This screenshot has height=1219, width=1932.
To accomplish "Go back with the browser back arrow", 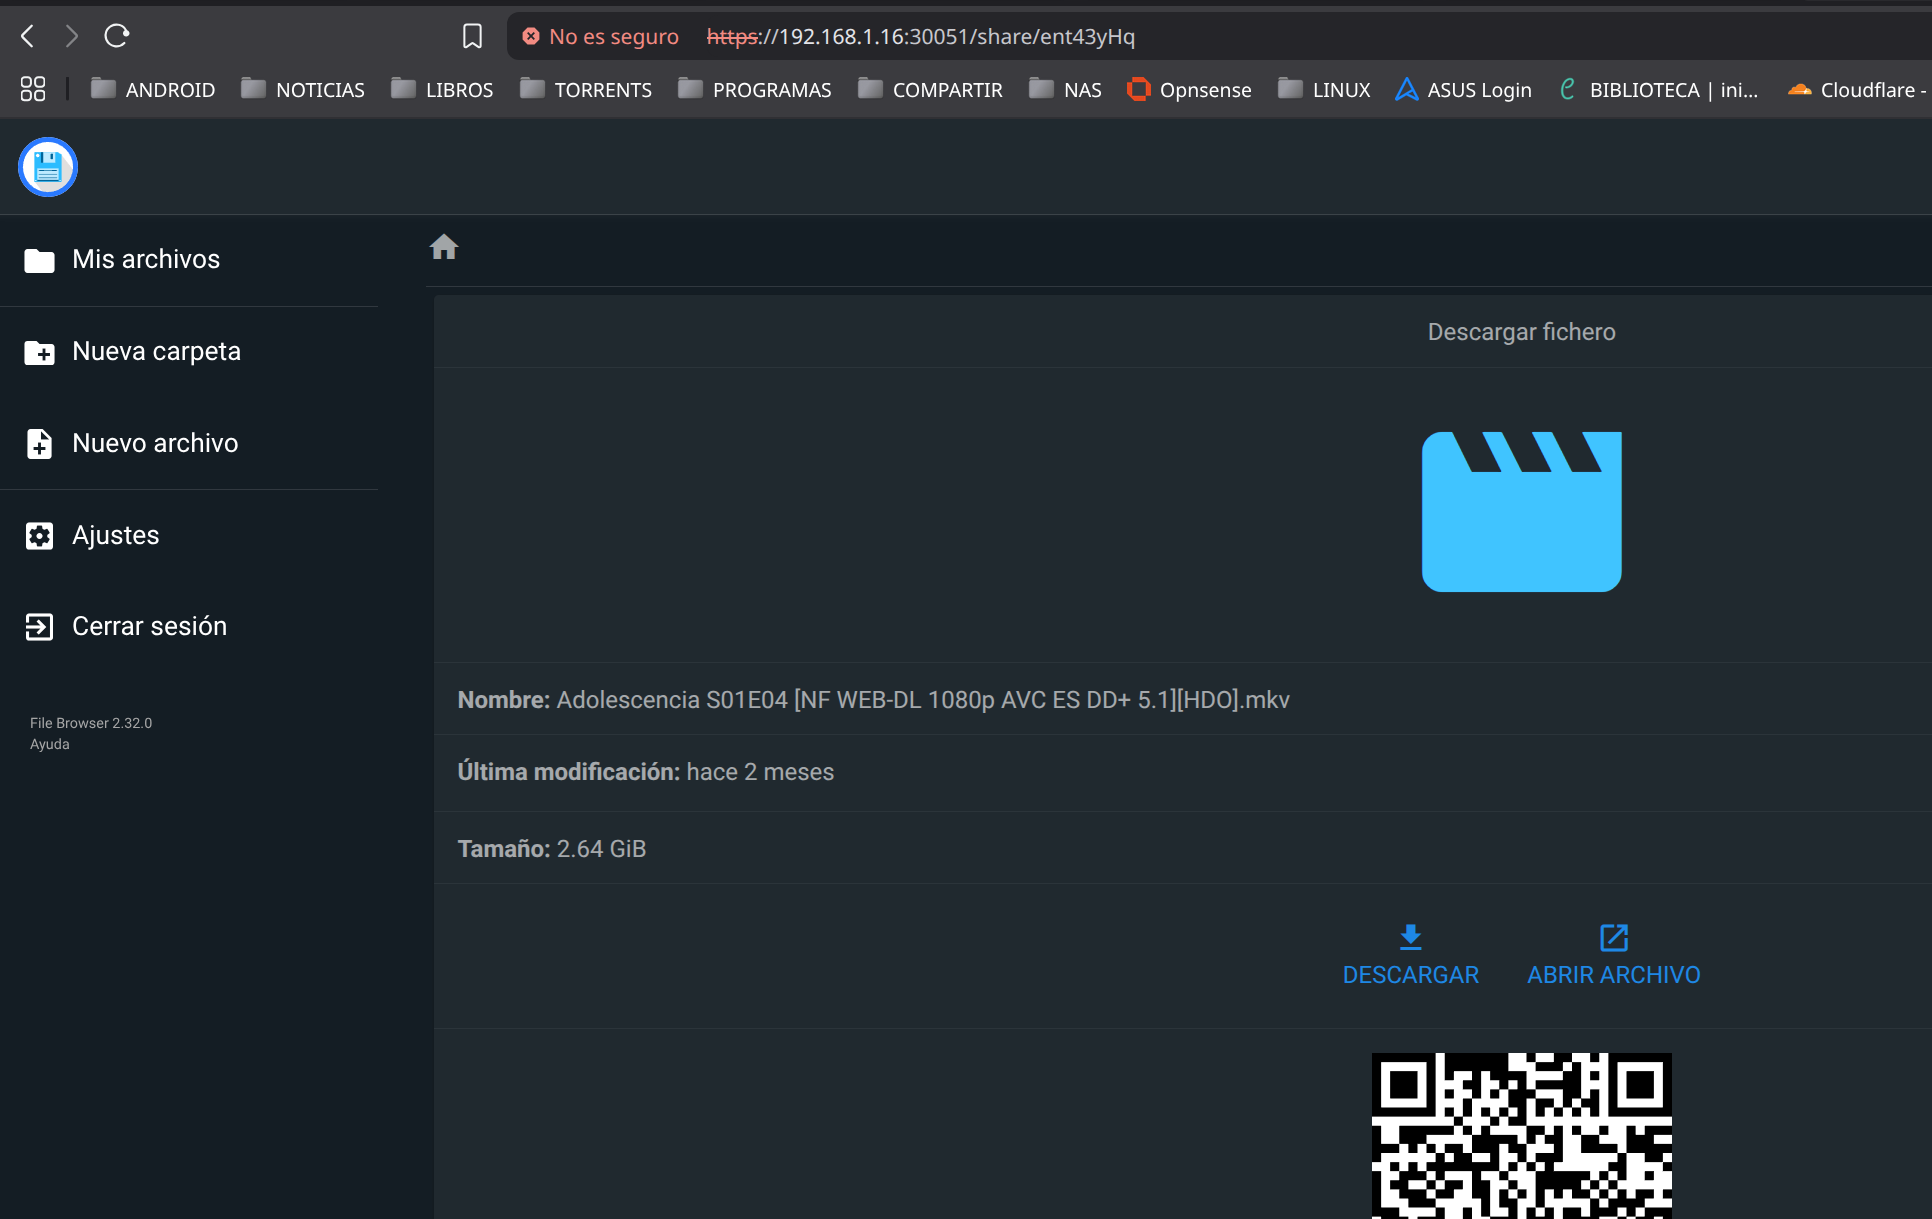I will (28, 36).
